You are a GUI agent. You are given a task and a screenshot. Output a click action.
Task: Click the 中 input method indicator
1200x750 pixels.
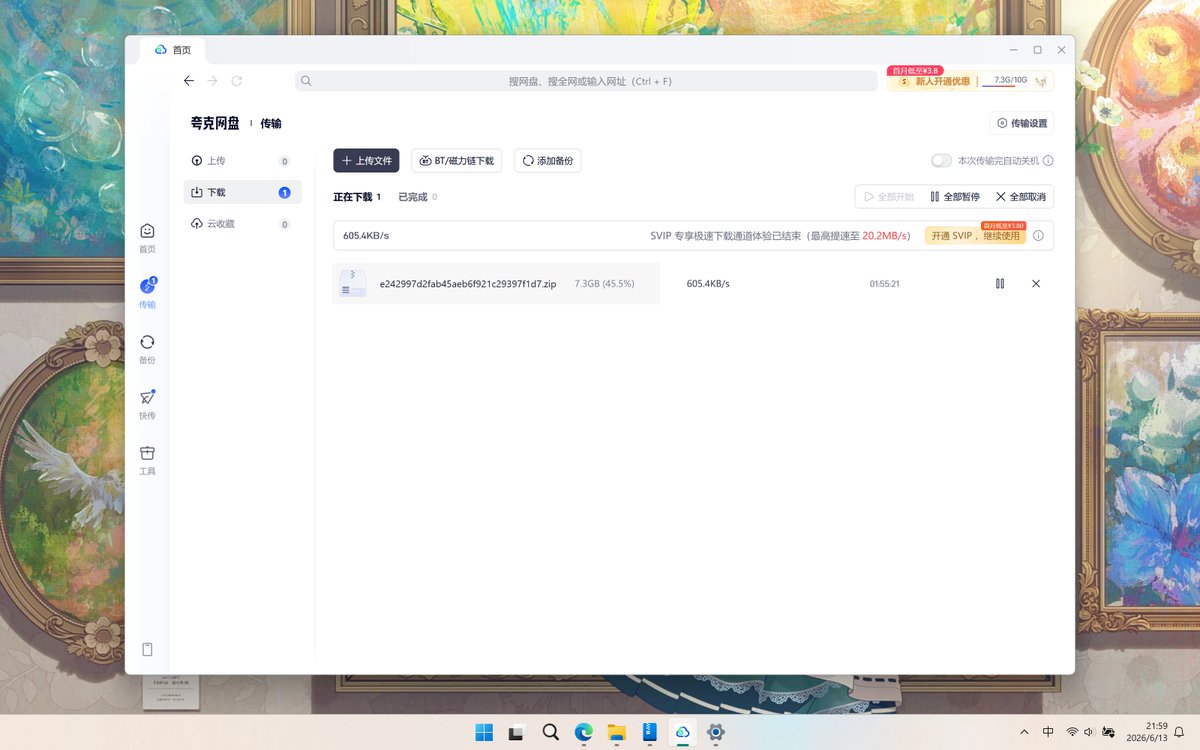pyautogui.click(x=1048, y=732)
